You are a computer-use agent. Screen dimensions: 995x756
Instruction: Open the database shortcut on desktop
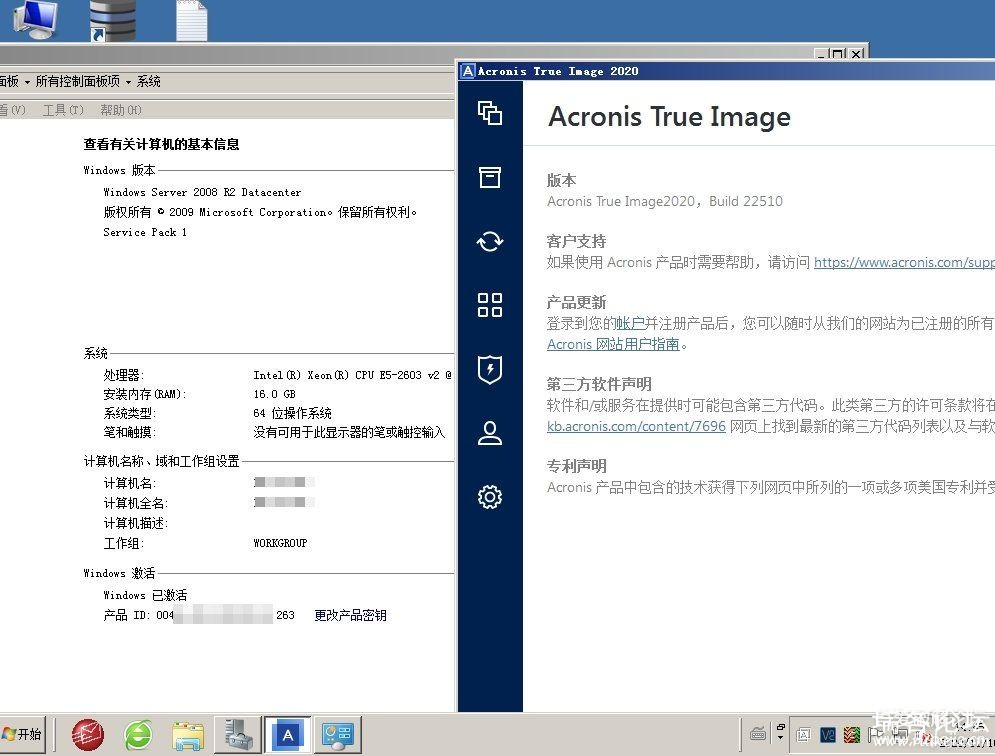(112, 20)
